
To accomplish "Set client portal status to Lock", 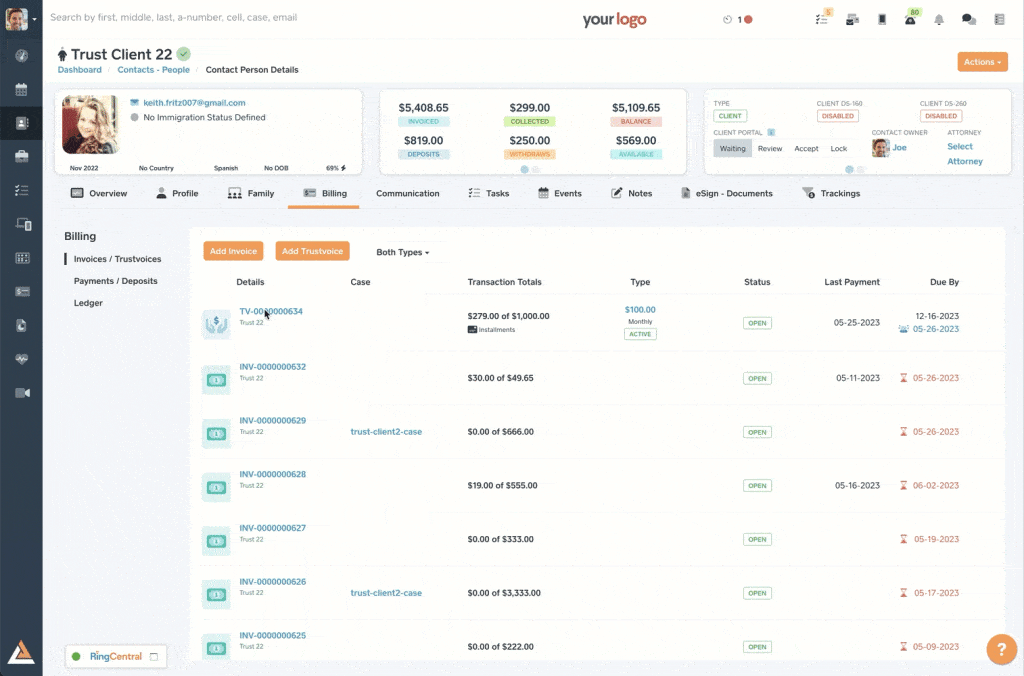I will pyautogui.click(x=838, y=148).
